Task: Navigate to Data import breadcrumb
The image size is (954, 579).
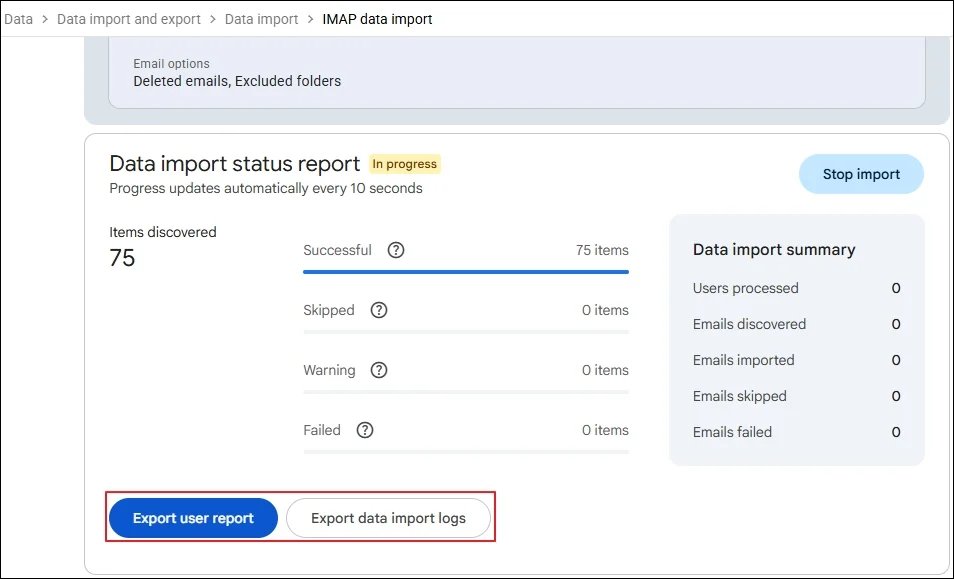Action: (x=262, y=19)
